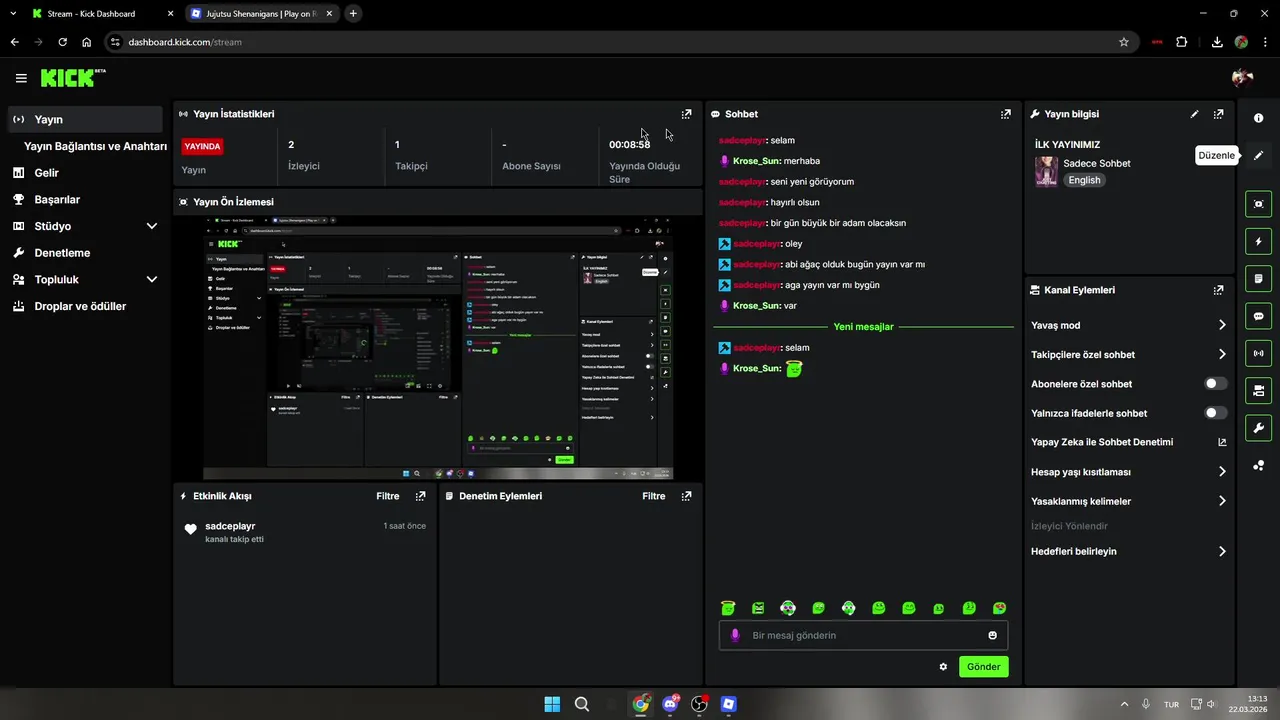Click the English language tag

[1084, 180]
